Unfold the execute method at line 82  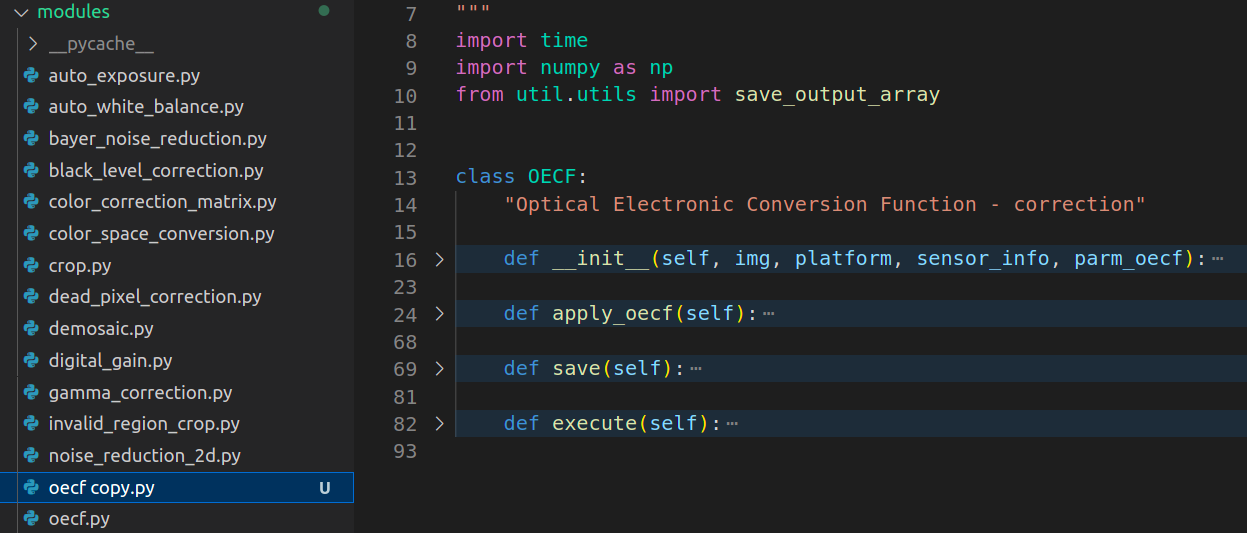click(x=439, y=424)
